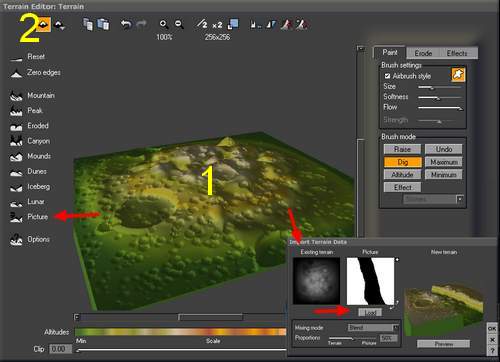This screenshot has width=500, height=362.
Task: Adjust the brush Softness slider
Action: pos(440,98)
